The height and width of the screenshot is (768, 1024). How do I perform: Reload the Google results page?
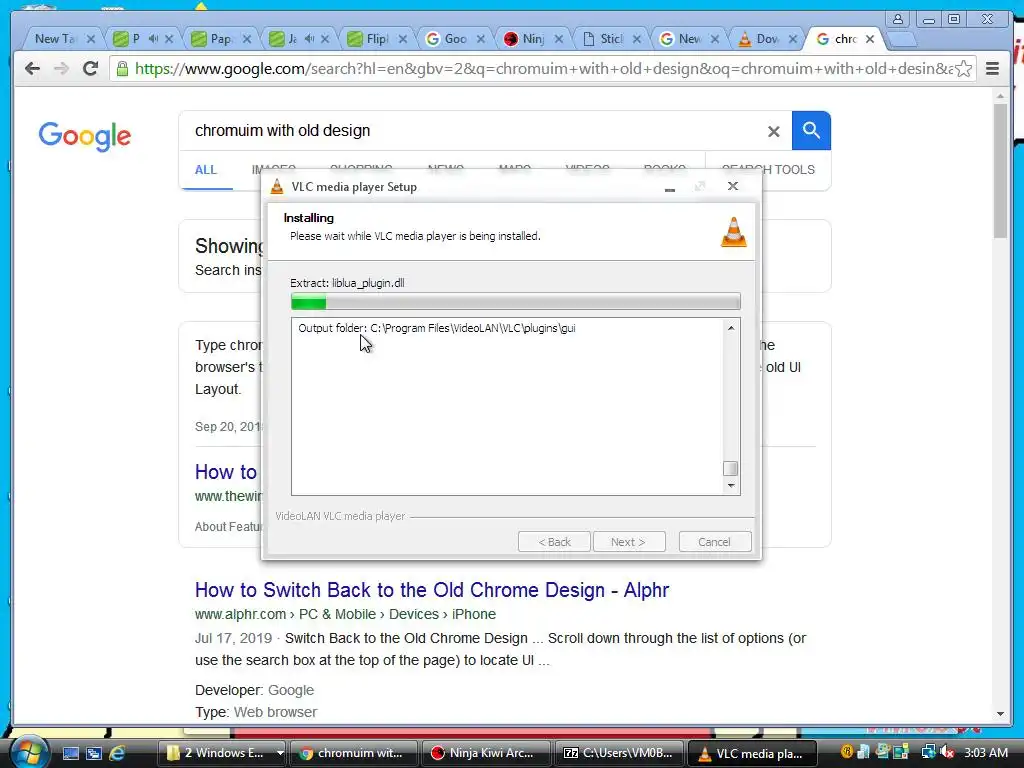tap(90, 68)
